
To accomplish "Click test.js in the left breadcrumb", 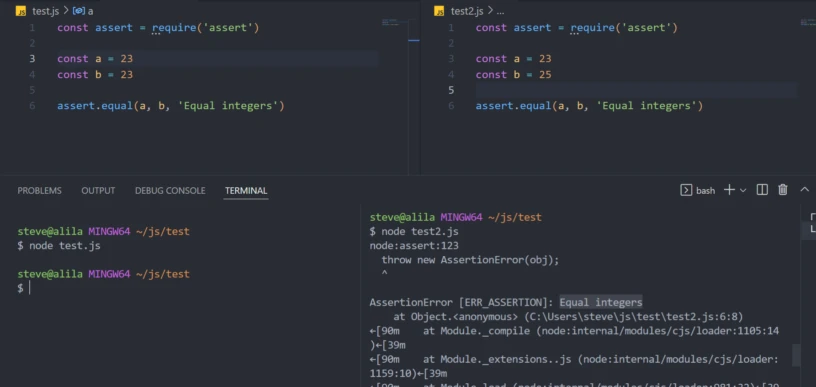I will (x=45, y=11).
